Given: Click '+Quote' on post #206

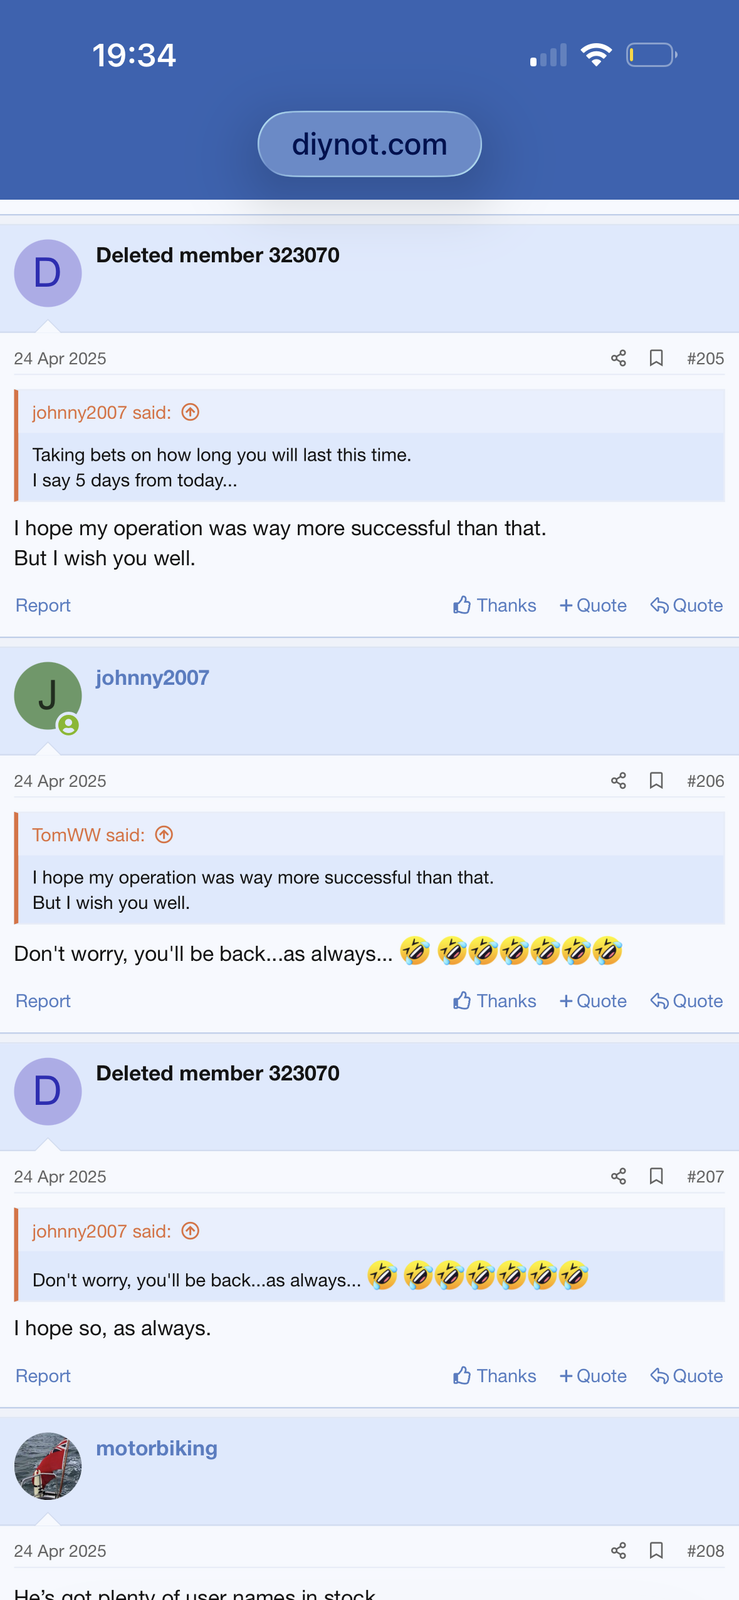Looking at the screenshot, I should (x=592, y=1000).
